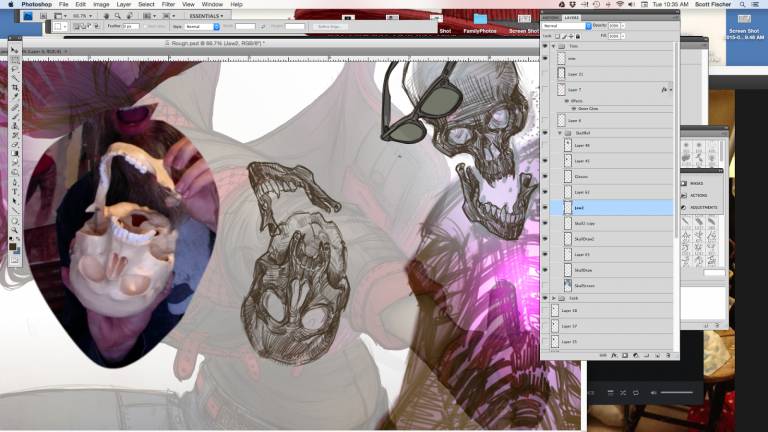The width and height of the screenshot is (768, 432).
Task: Toggle visibility of the Skullfind group
Action: (545, 132)
